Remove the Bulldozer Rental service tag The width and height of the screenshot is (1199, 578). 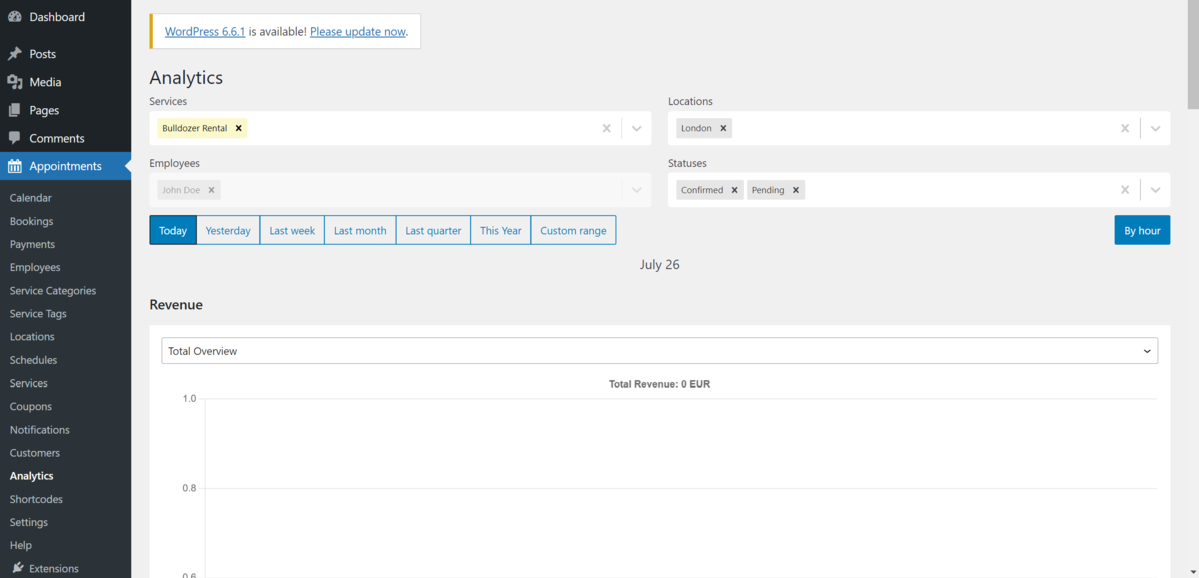coord(239,128)
